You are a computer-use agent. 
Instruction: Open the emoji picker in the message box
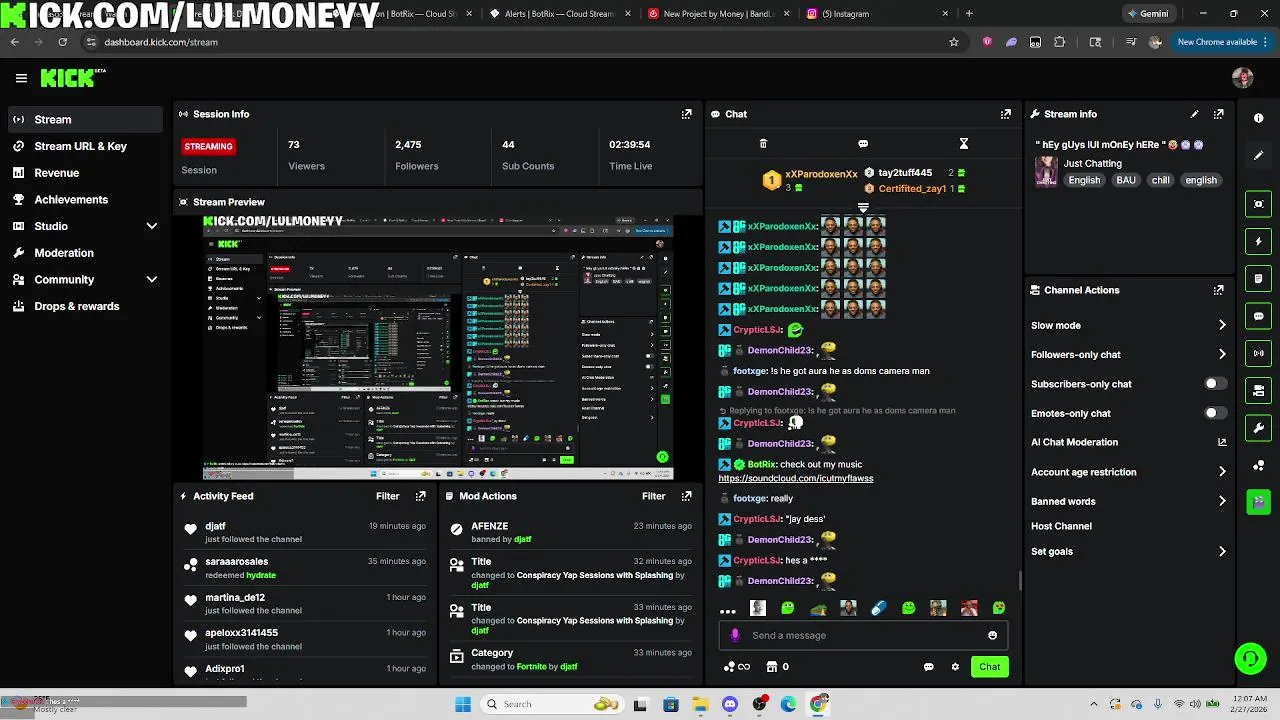992,635
